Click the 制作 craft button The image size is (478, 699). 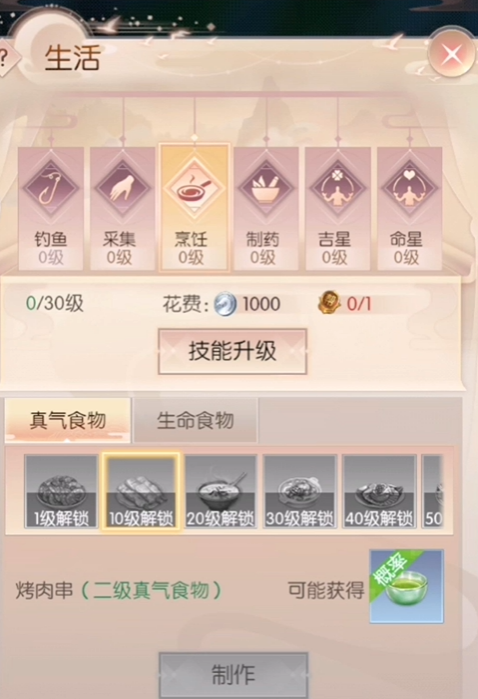click(233, 675)
